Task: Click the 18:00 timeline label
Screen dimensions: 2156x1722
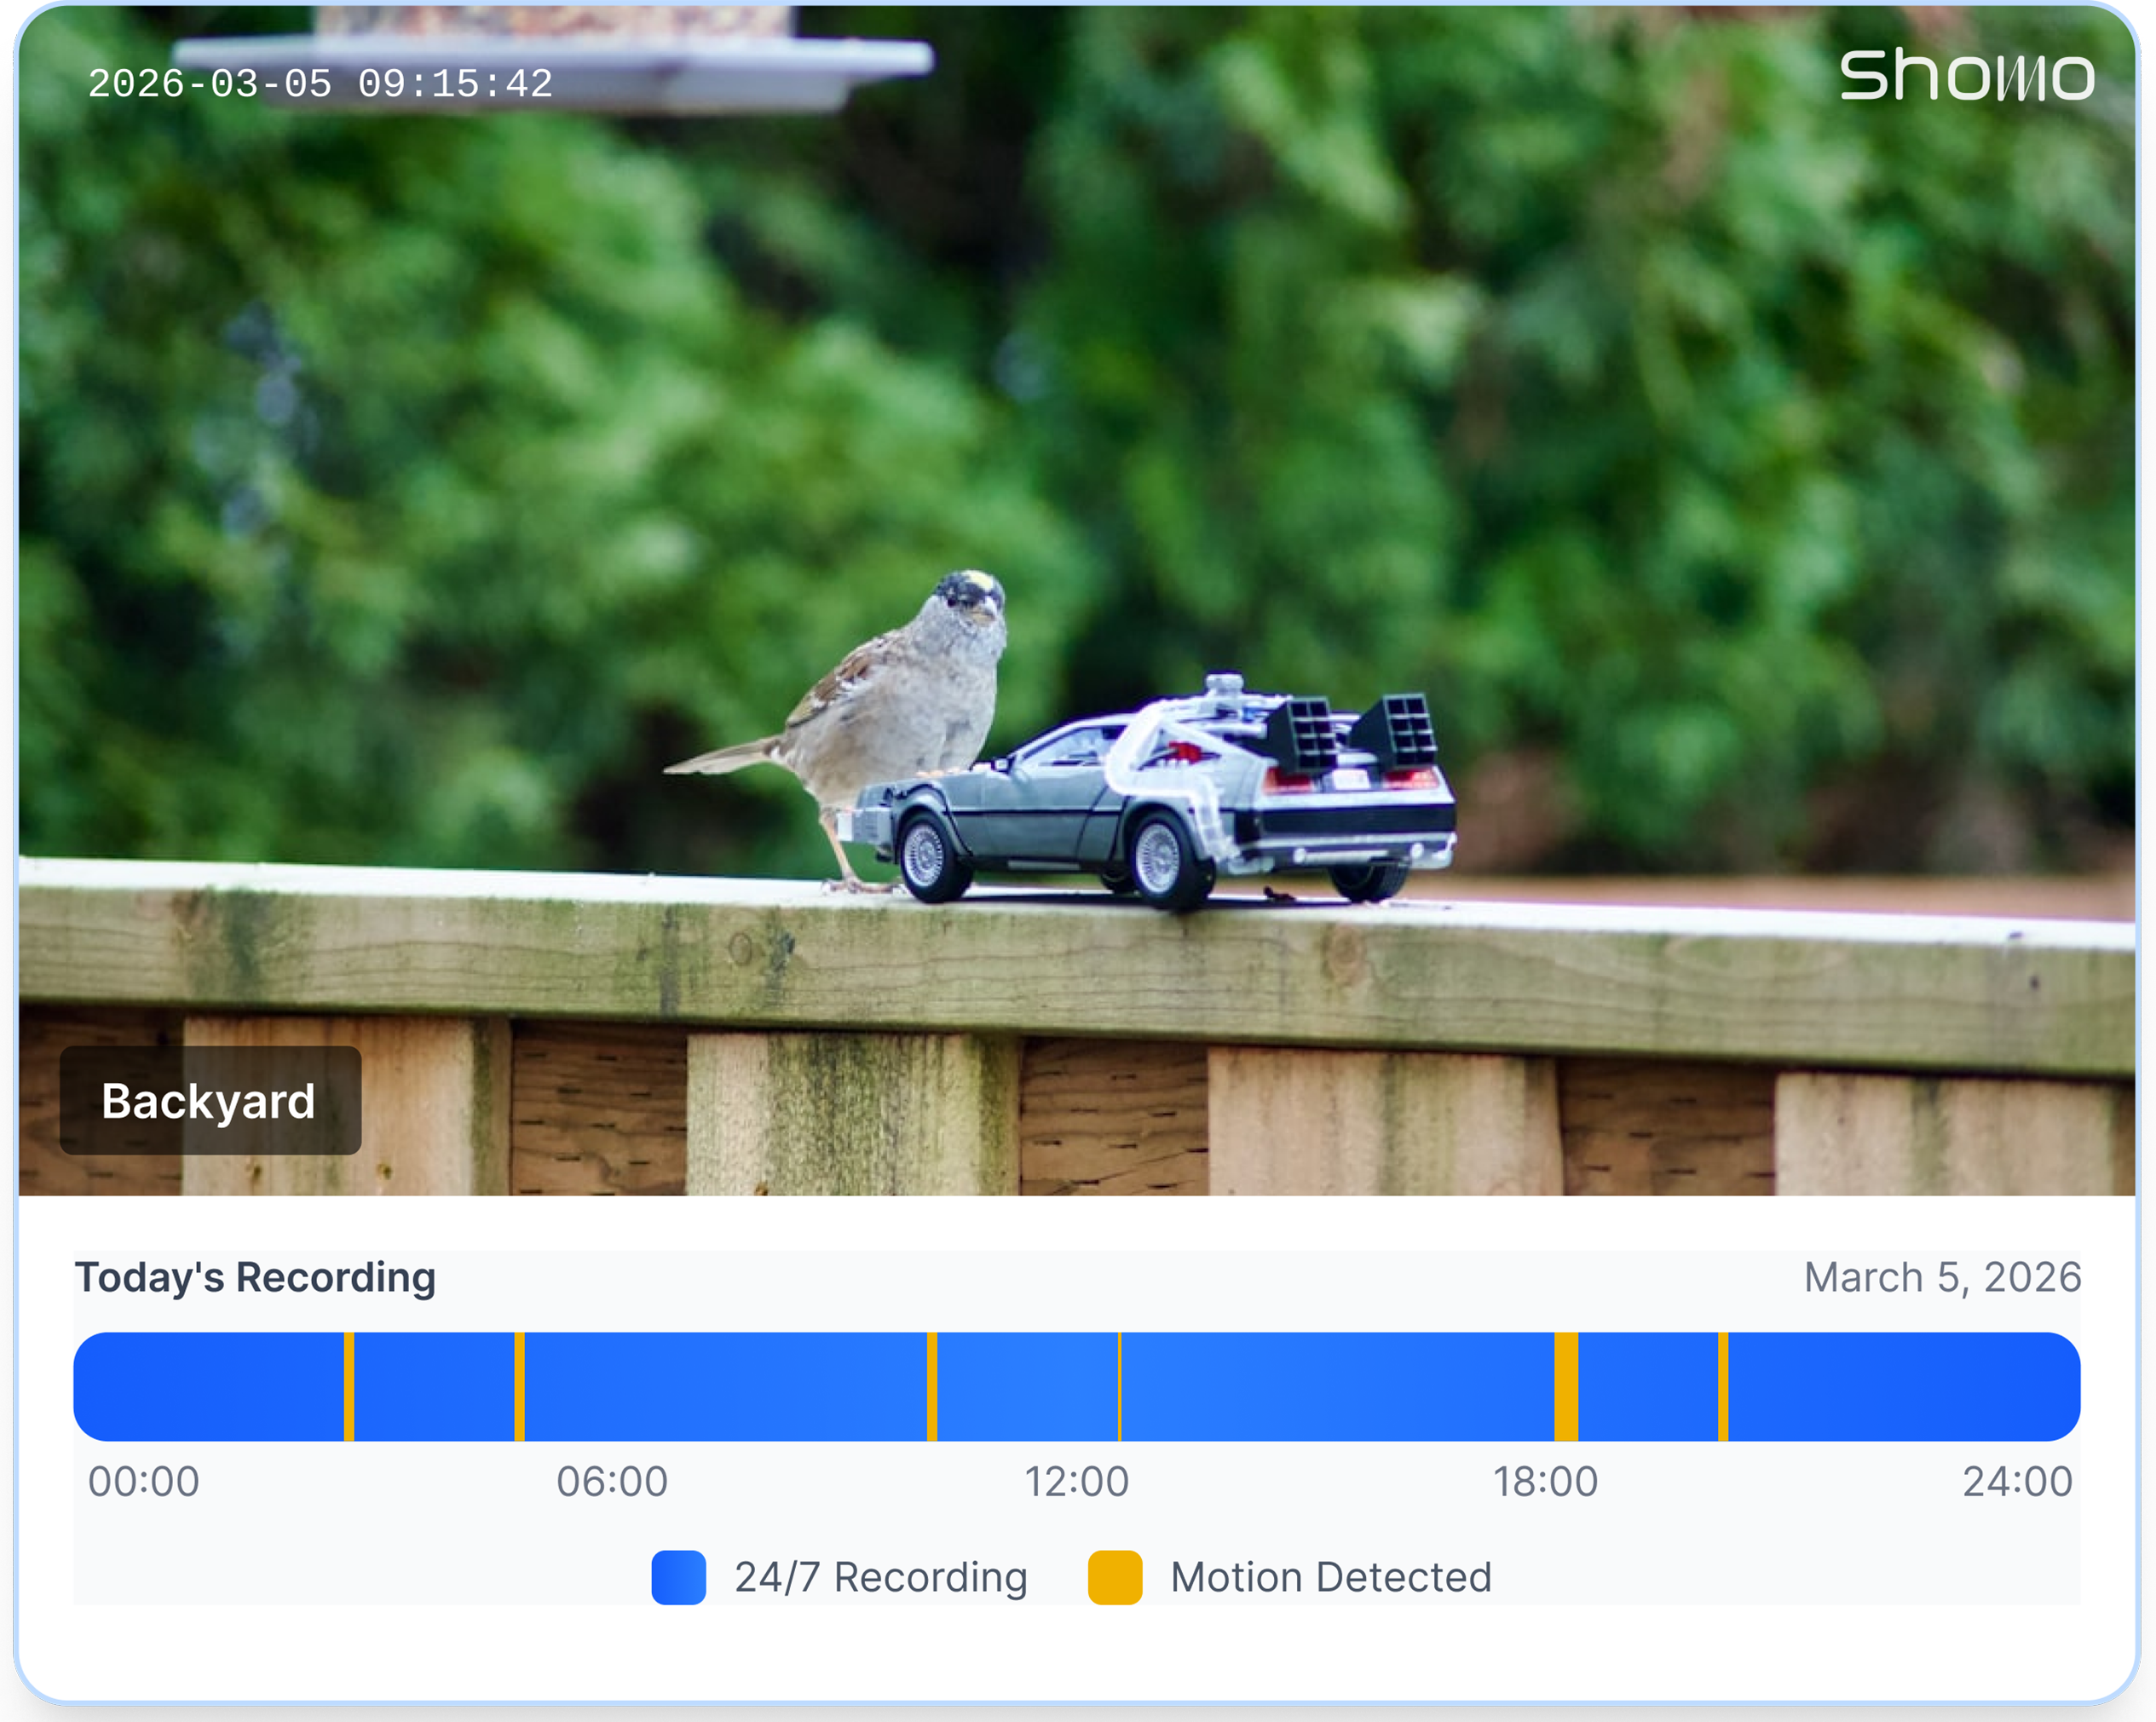Action: [x=1545, y=1481]
